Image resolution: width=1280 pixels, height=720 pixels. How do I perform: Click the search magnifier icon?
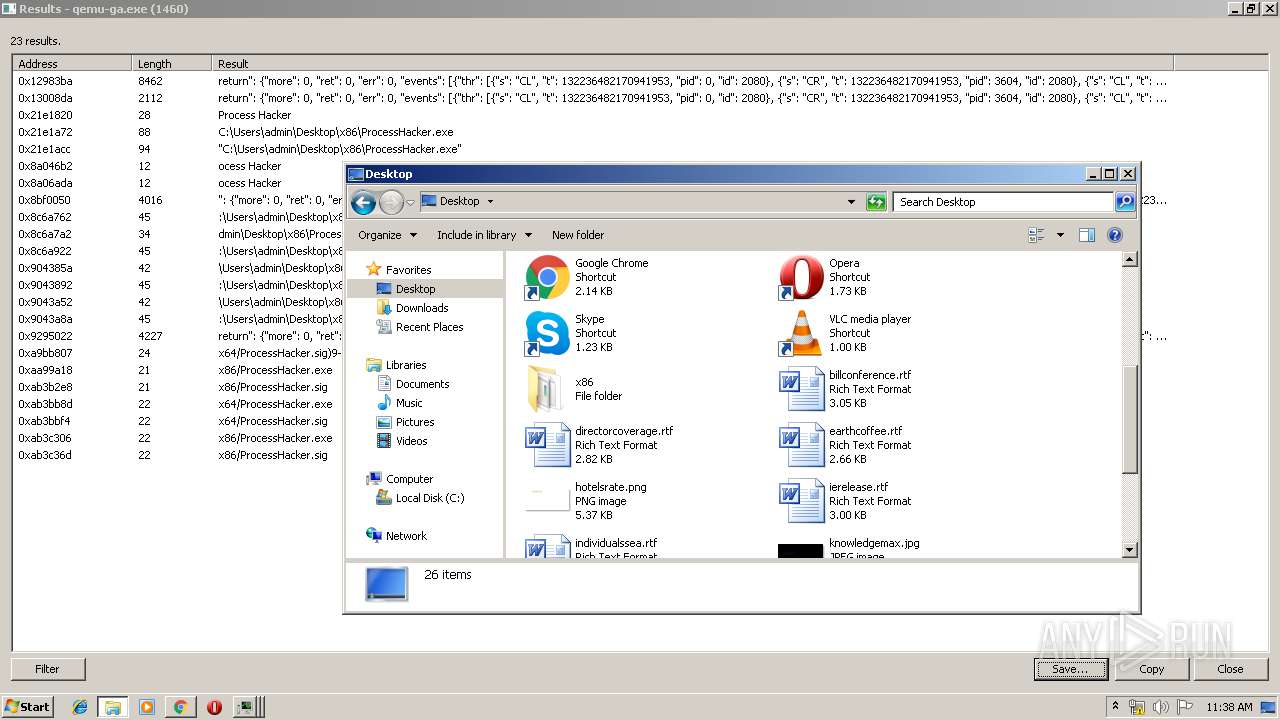1125,202
